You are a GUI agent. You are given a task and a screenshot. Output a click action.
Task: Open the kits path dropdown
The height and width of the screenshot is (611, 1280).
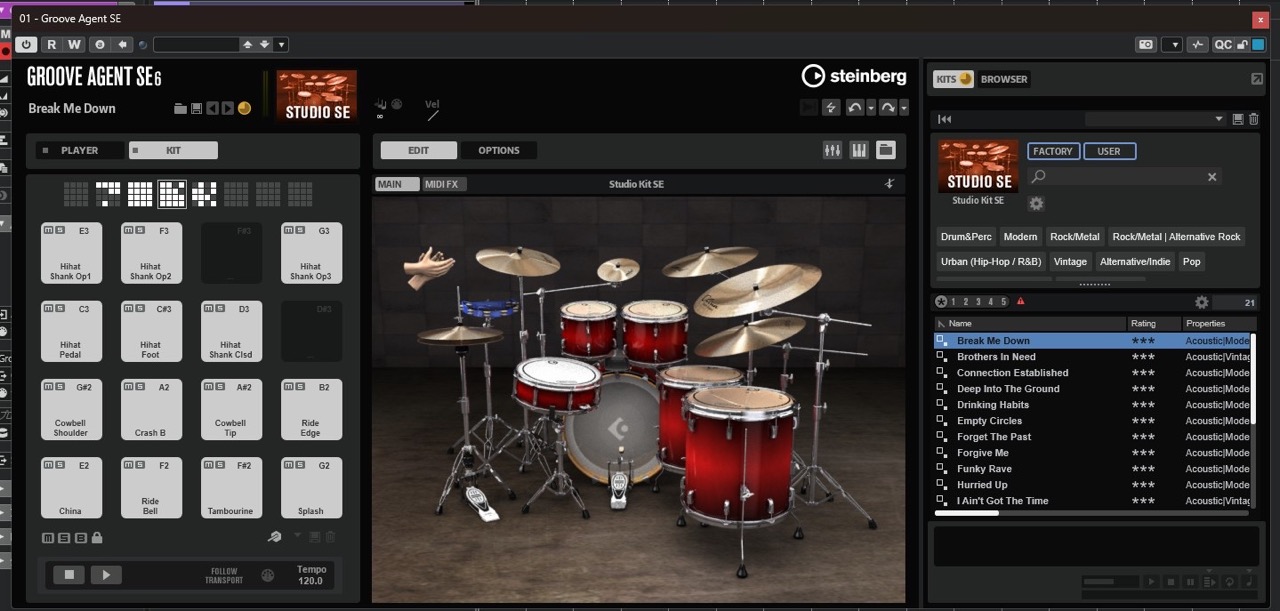coord(1218,119)
